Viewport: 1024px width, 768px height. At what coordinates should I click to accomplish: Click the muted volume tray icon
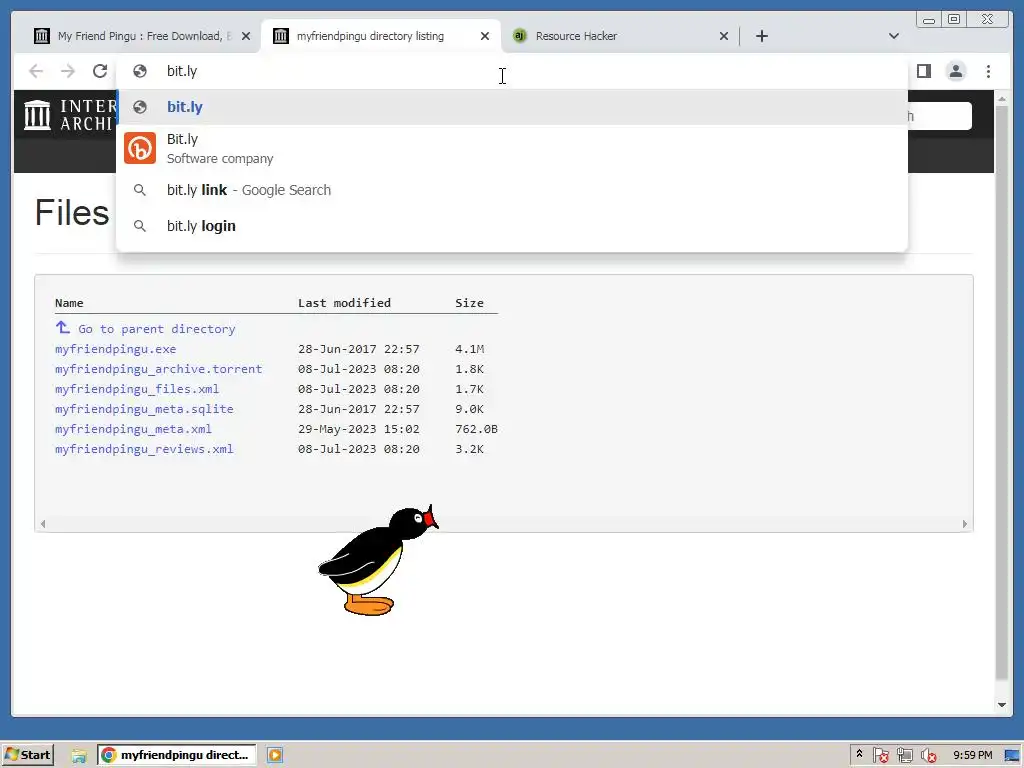[x=928, y=756]
